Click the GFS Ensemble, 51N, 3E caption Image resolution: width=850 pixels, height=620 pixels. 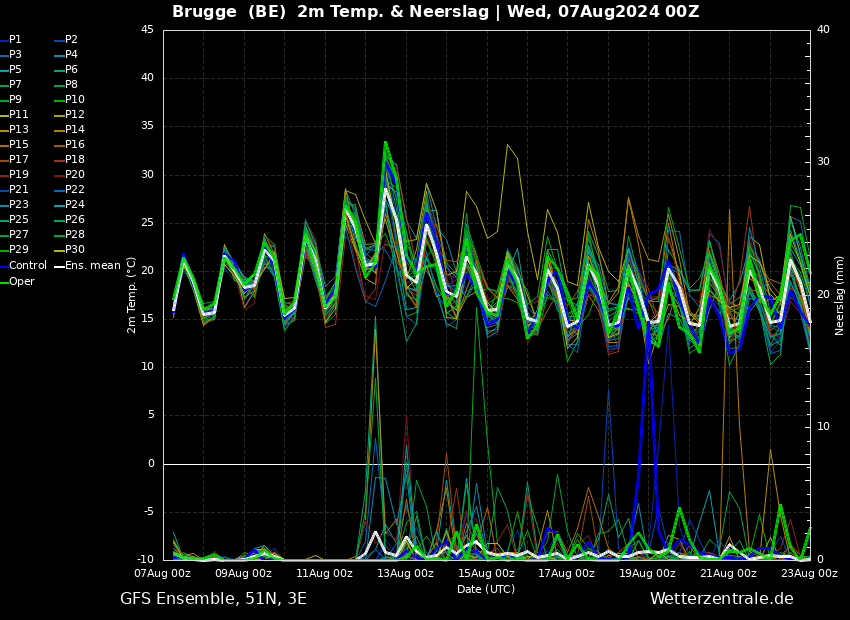[213, 599]
